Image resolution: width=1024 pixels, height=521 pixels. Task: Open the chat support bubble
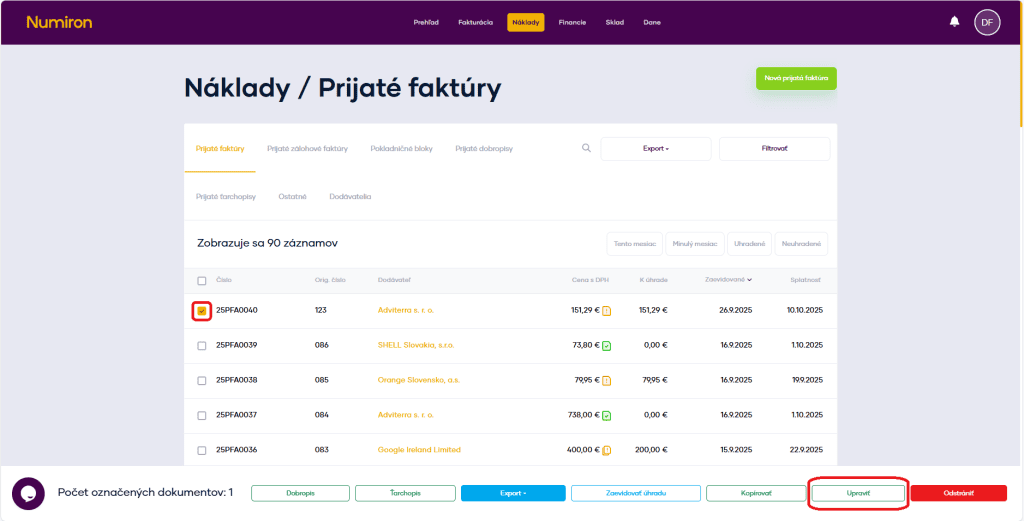(28, 493)
